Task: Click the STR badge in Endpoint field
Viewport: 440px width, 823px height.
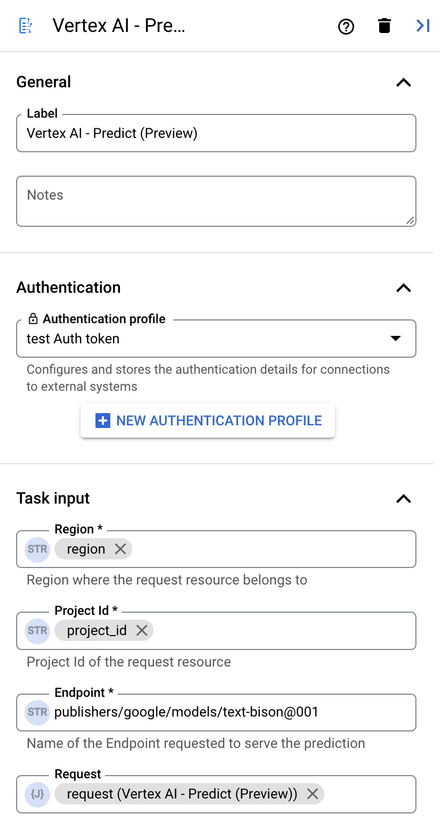Action: click(x=37, y=712)
